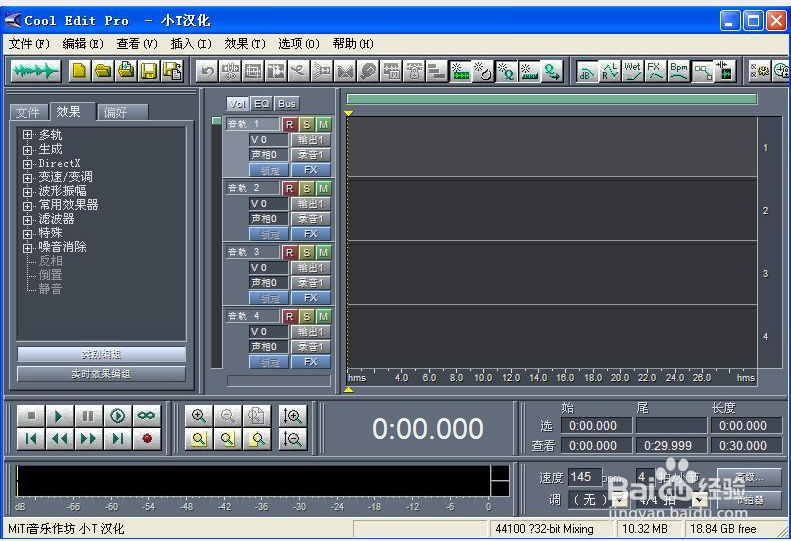
Task: Zoom out vertically on tracks
Action: pos(292,439)
